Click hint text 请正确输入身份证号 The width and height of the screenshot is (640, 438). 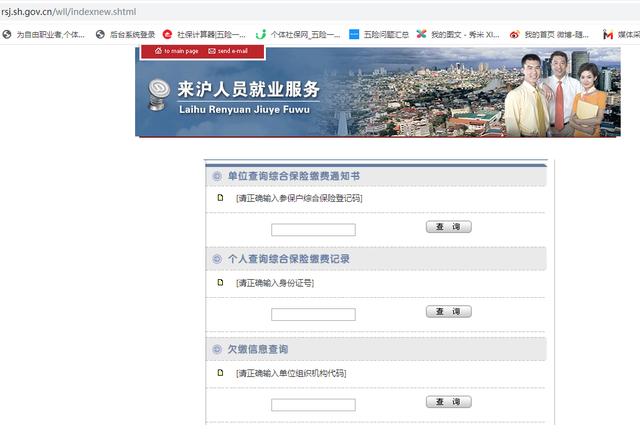point(275,283)
